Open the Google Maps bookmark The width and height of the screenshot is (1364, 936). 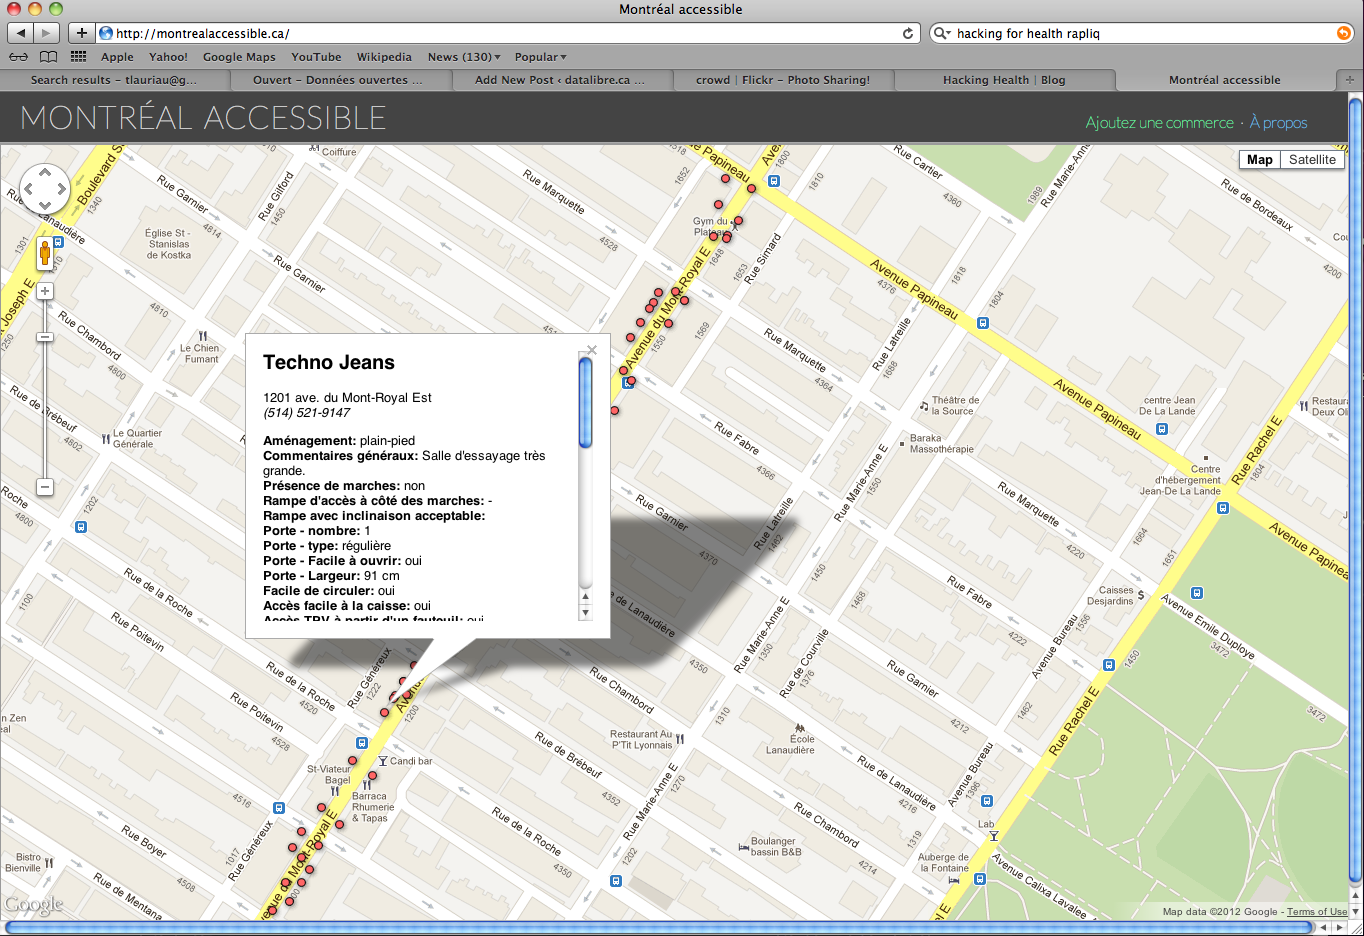pos(239,57)
